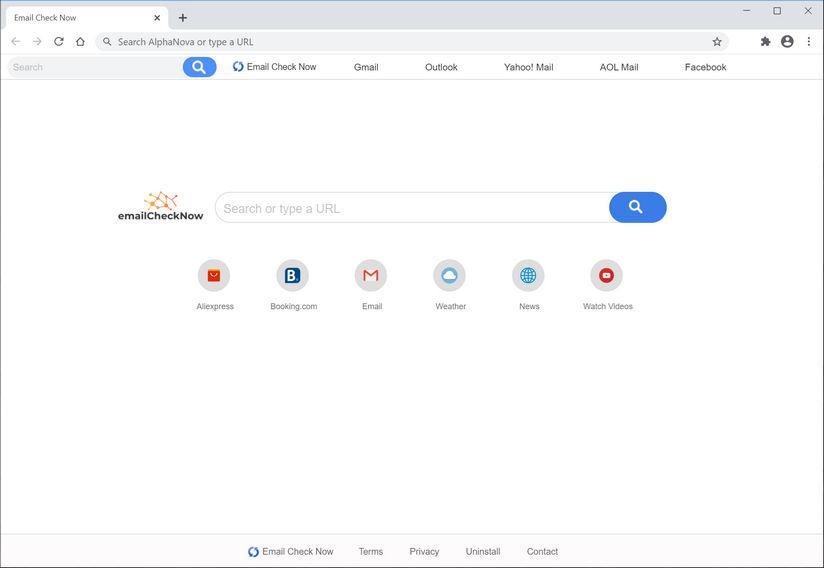Maximize the browser window
The image size is (824, 568).
(777, 11)
